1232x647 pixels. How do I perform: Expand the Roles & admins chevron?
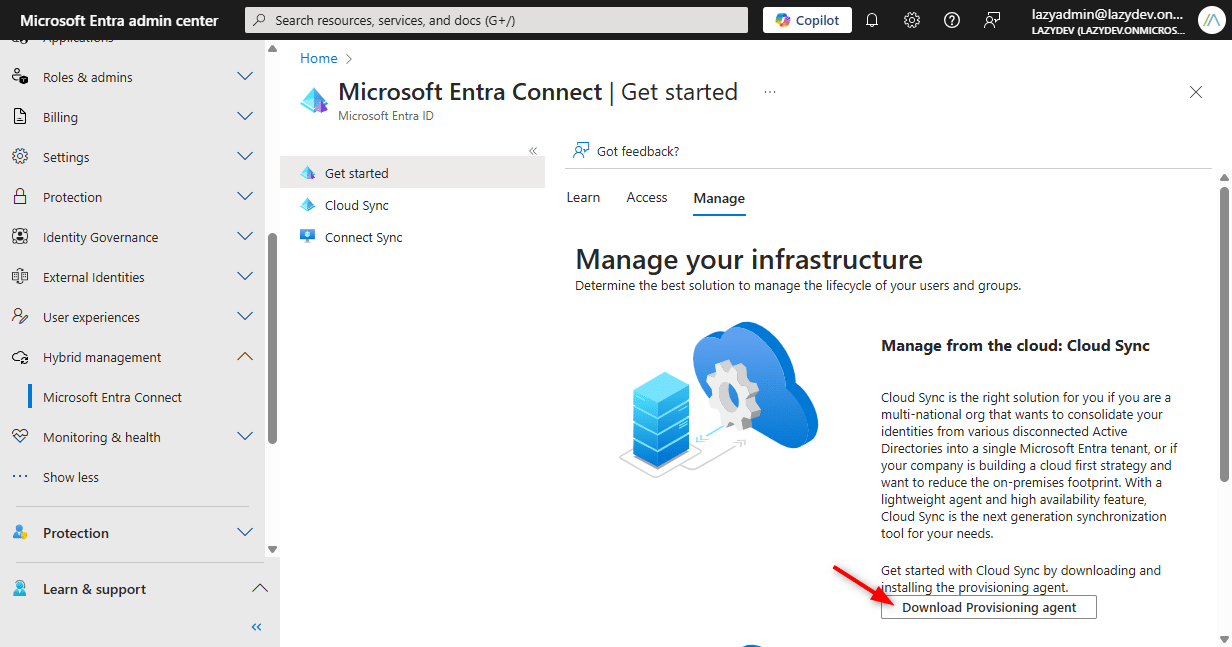click(245, 77)
